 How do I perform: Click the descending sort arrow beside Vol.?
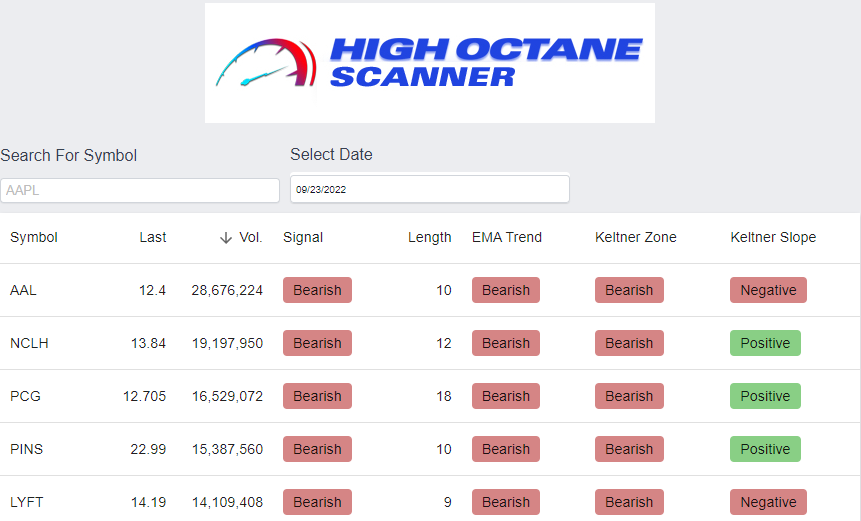coord(226,238)
